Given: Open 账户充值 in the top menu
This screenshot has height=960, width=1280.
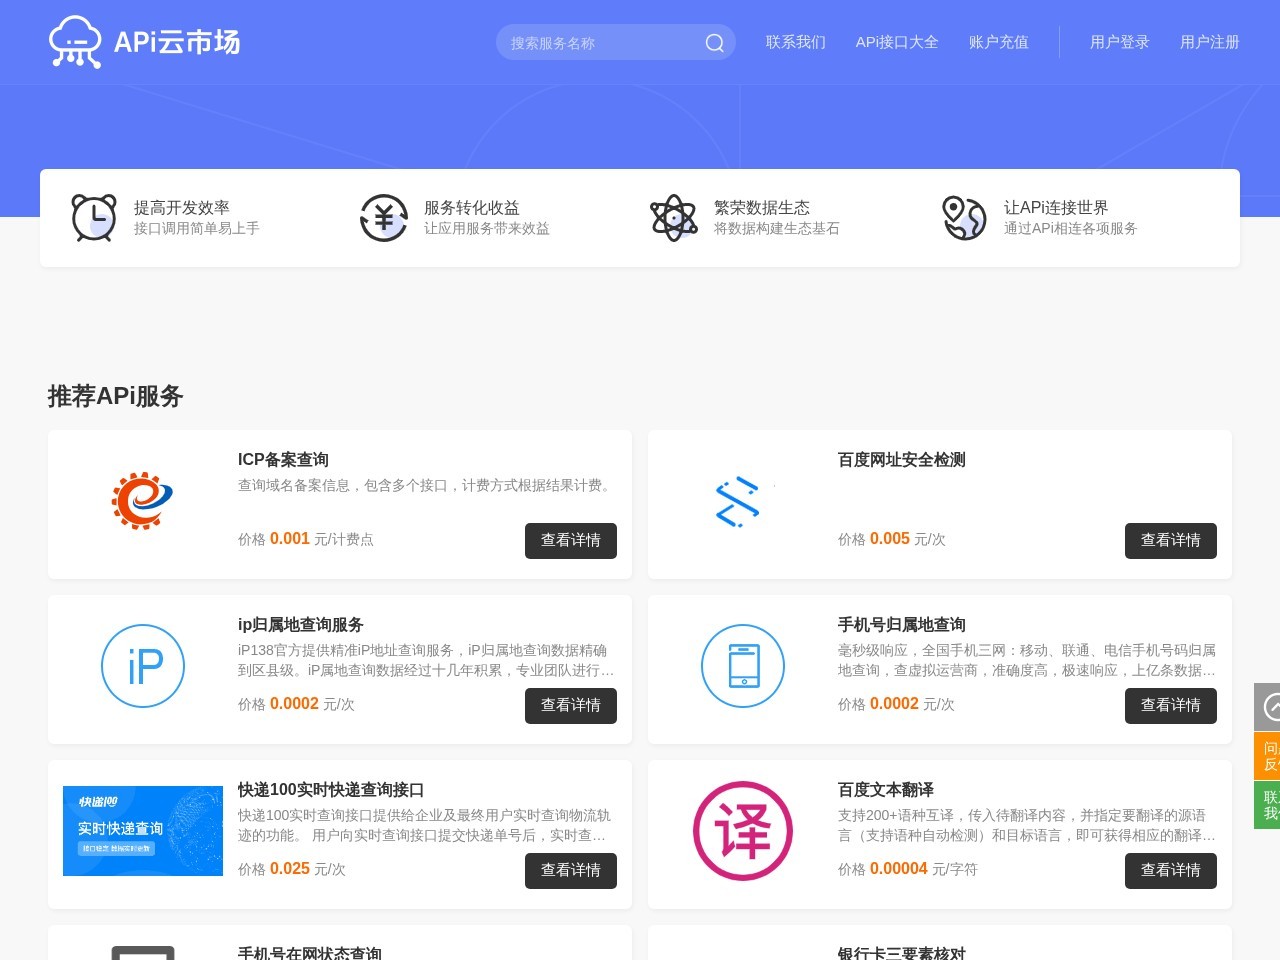Looking at the screenshot, I should [999, 42].
